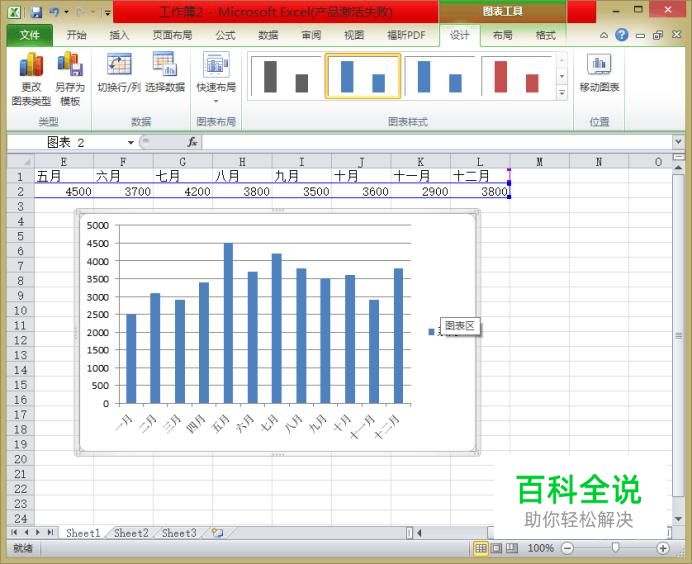Go to last sheet navigation arrow
This screenshot has height=564, width=692.
pyautogui.click(x=50, y=532)
